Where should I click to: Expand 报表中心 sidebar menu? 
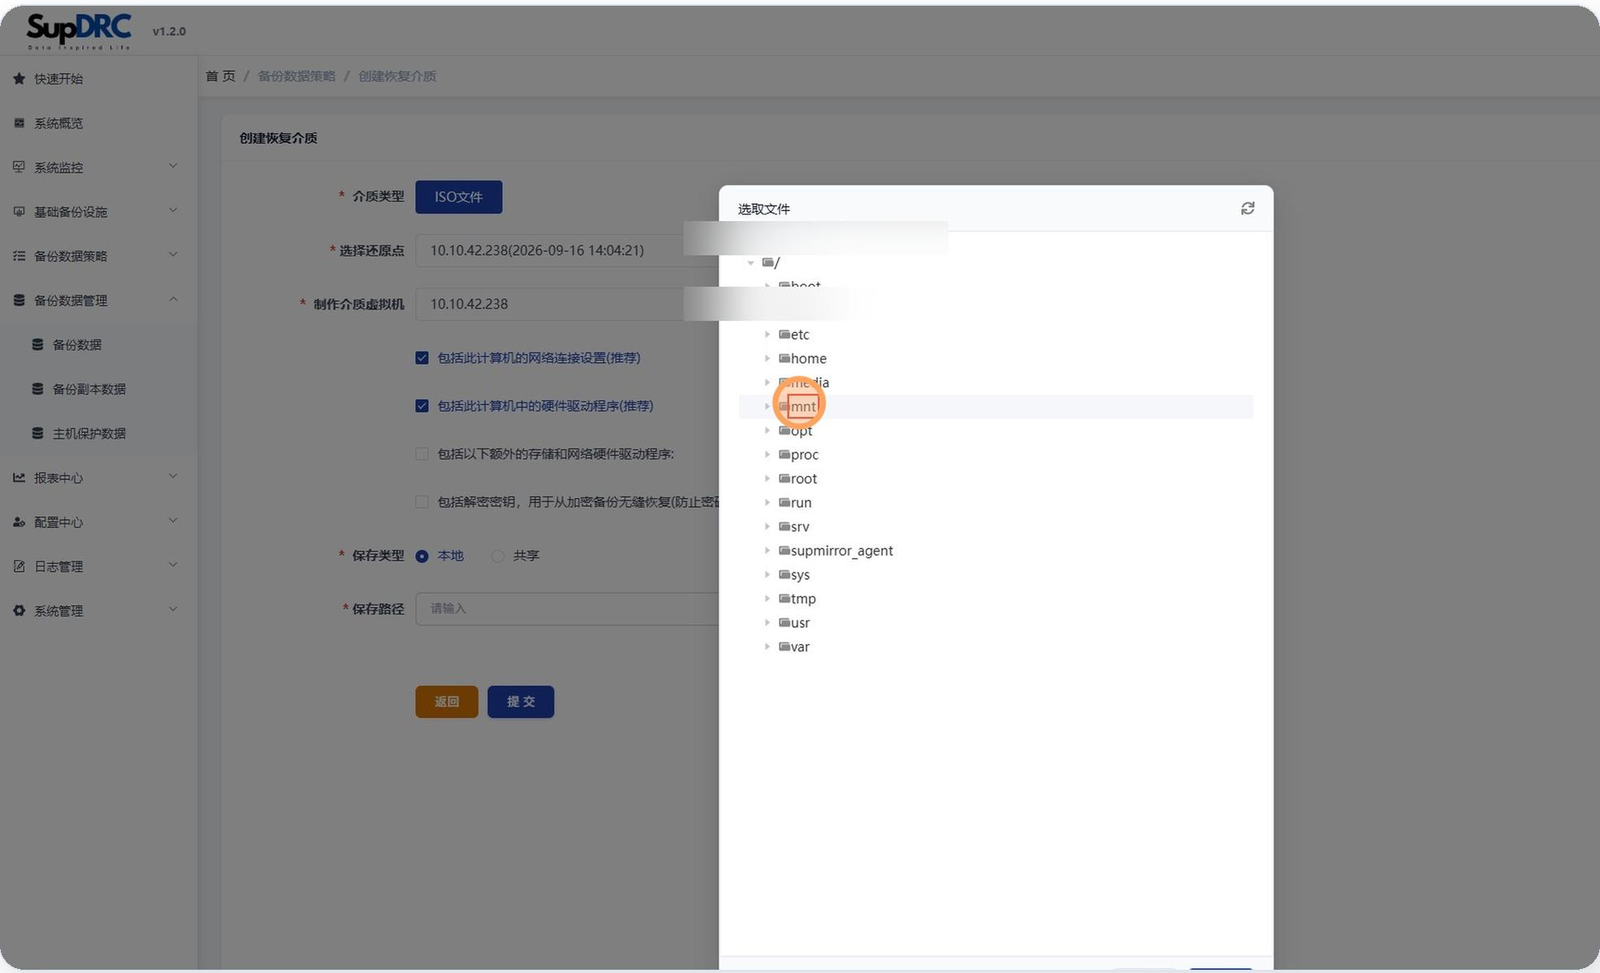coord(98,478)
